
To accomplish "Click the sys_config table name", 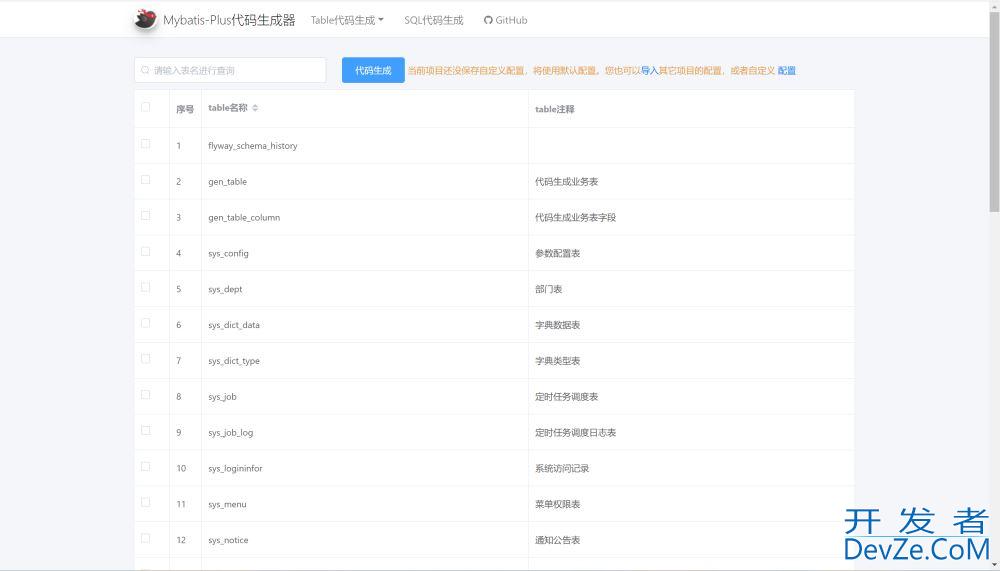I will point(228,253).
